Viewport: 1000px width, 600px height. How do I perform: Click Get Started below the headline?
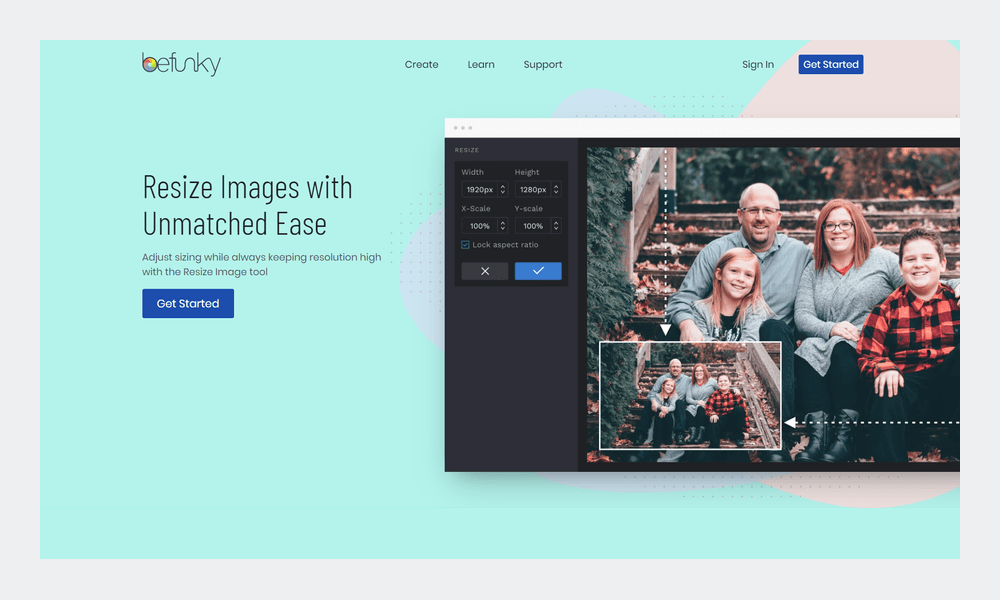tap(188, 304)
